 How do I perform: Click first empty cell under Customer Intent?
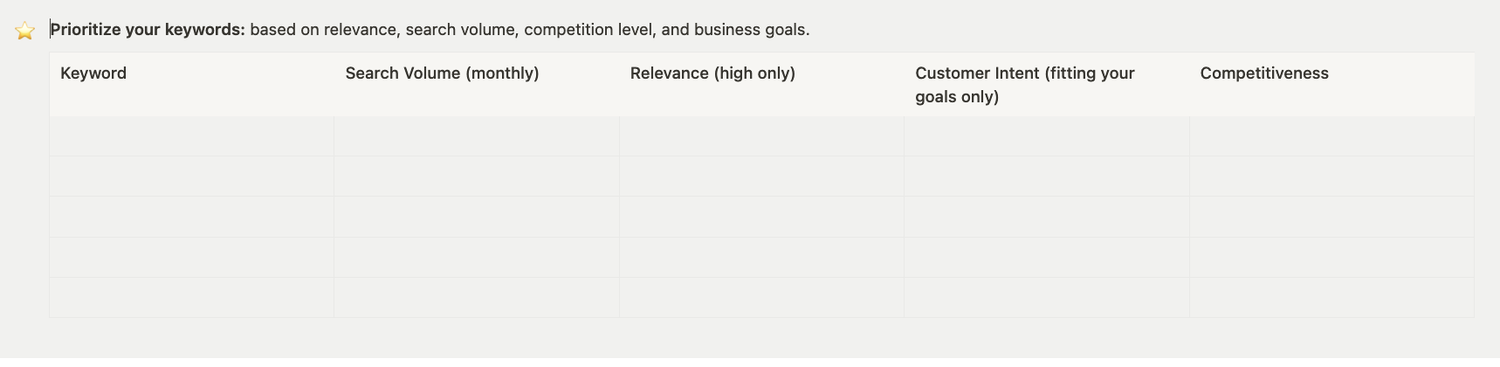1047,136
